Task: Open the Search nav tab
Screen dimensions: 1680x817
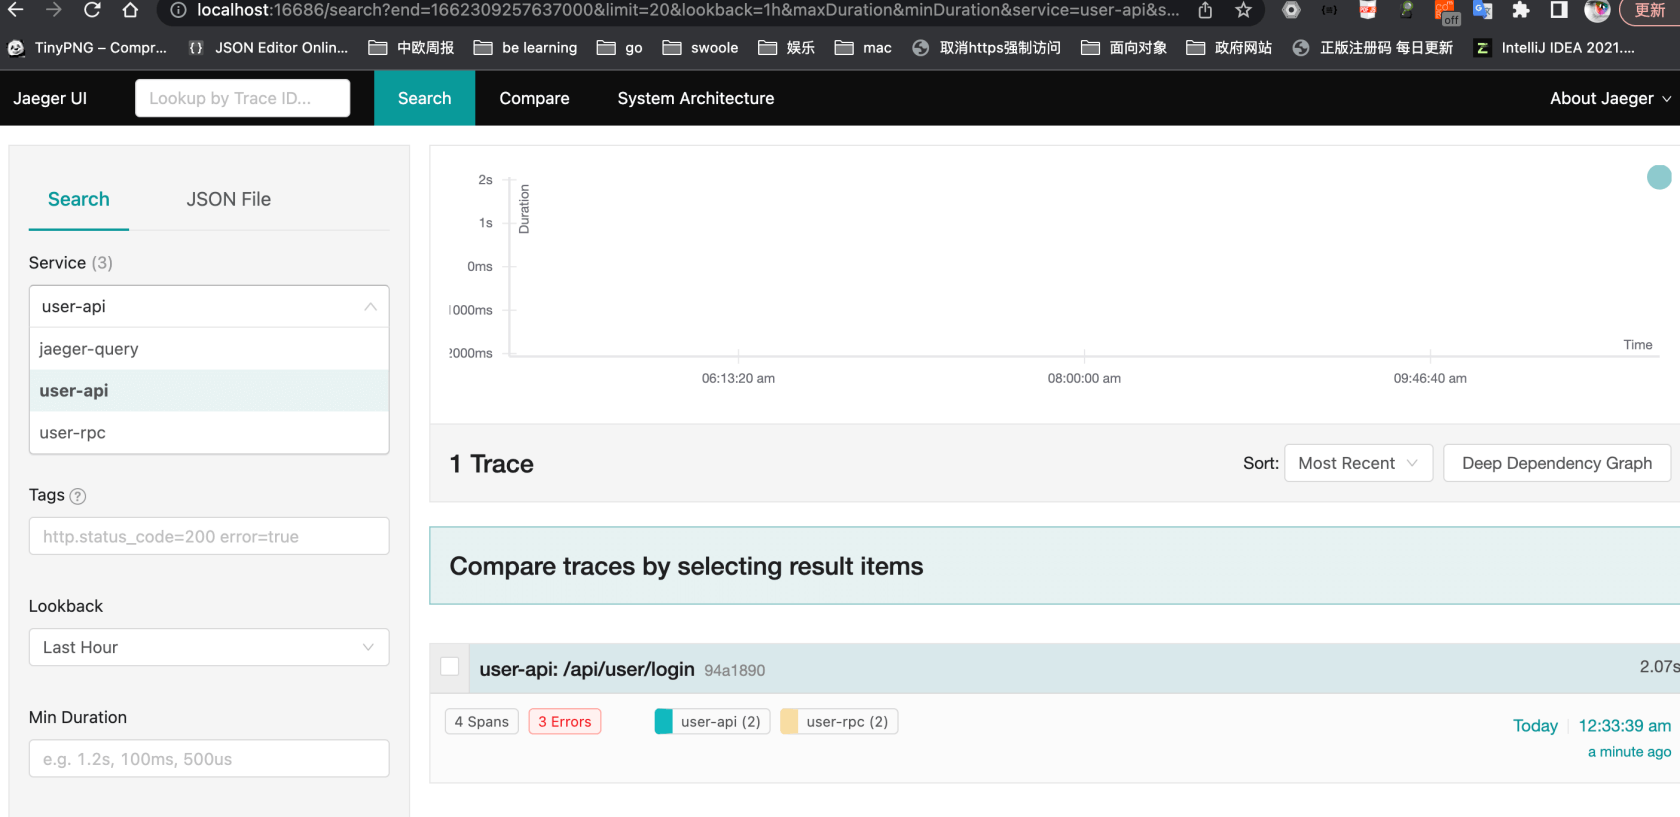Action: click(x=424, y=98)
